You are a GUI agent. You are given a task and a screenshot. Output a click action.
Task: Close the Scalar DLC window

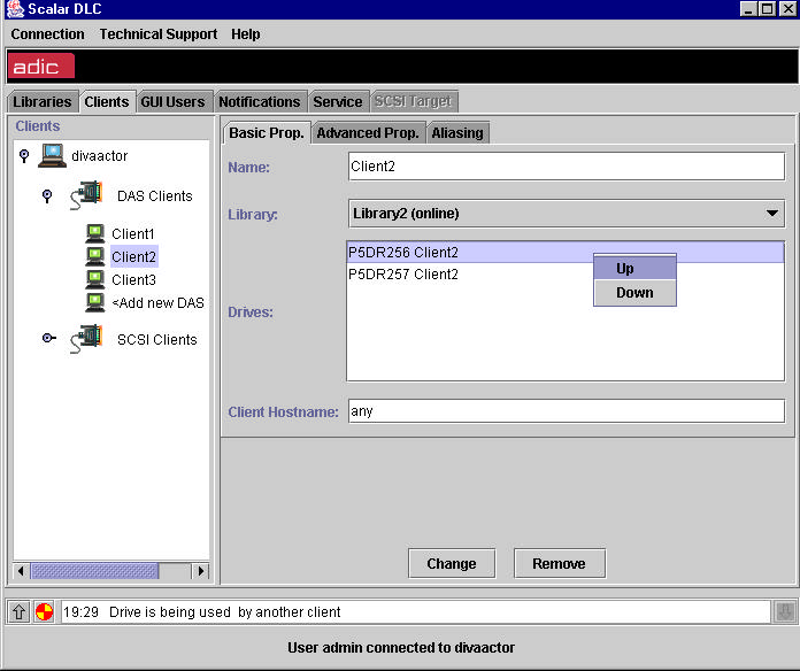[788, 9]
